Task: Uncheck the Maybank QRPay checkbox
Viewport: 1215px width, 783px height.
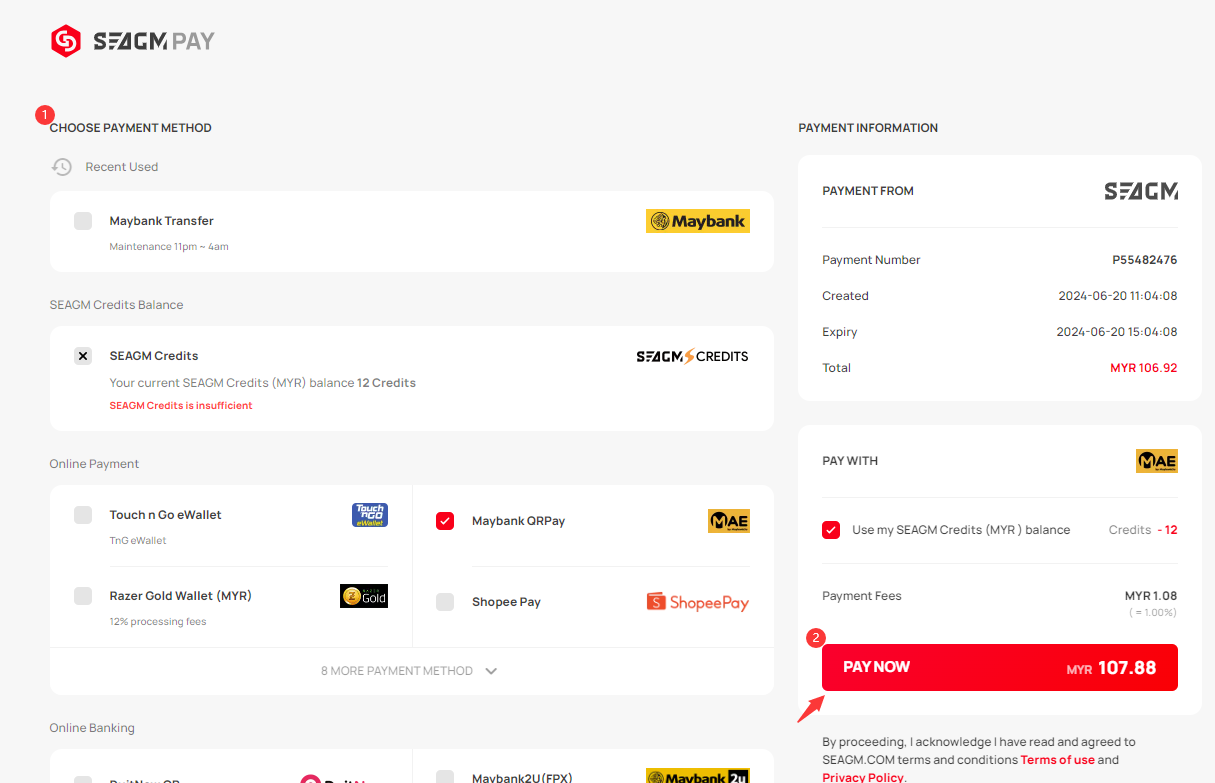Action: click(445, 521)
